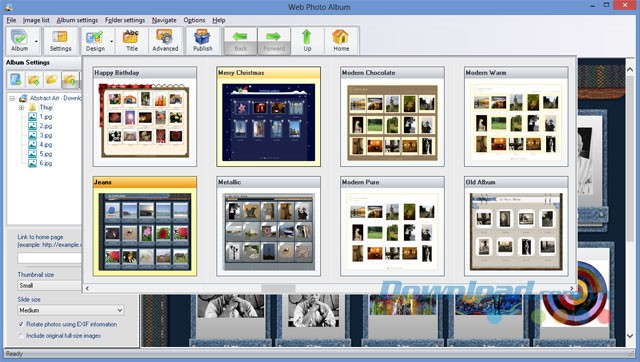Choose the Merry Christmas design template
Viewport: 640px width, 362px height.
pos(269,117)
